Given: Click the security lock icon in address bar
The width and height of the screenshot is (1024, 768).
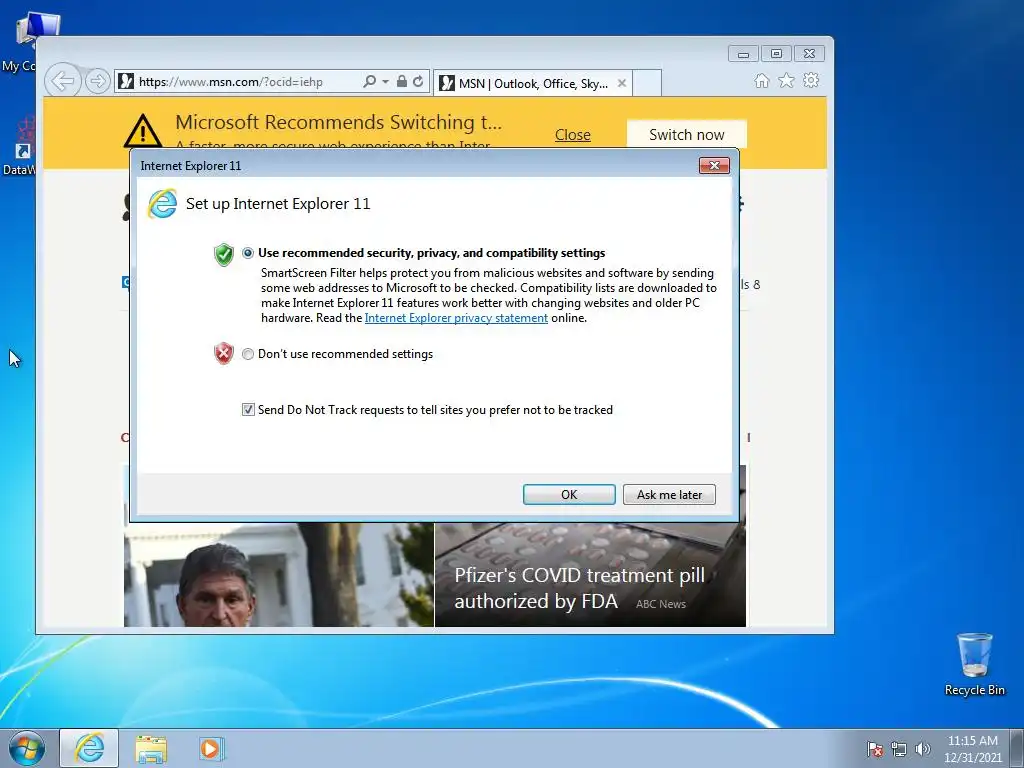Looking at the screenshot, I should coord(402,81).
